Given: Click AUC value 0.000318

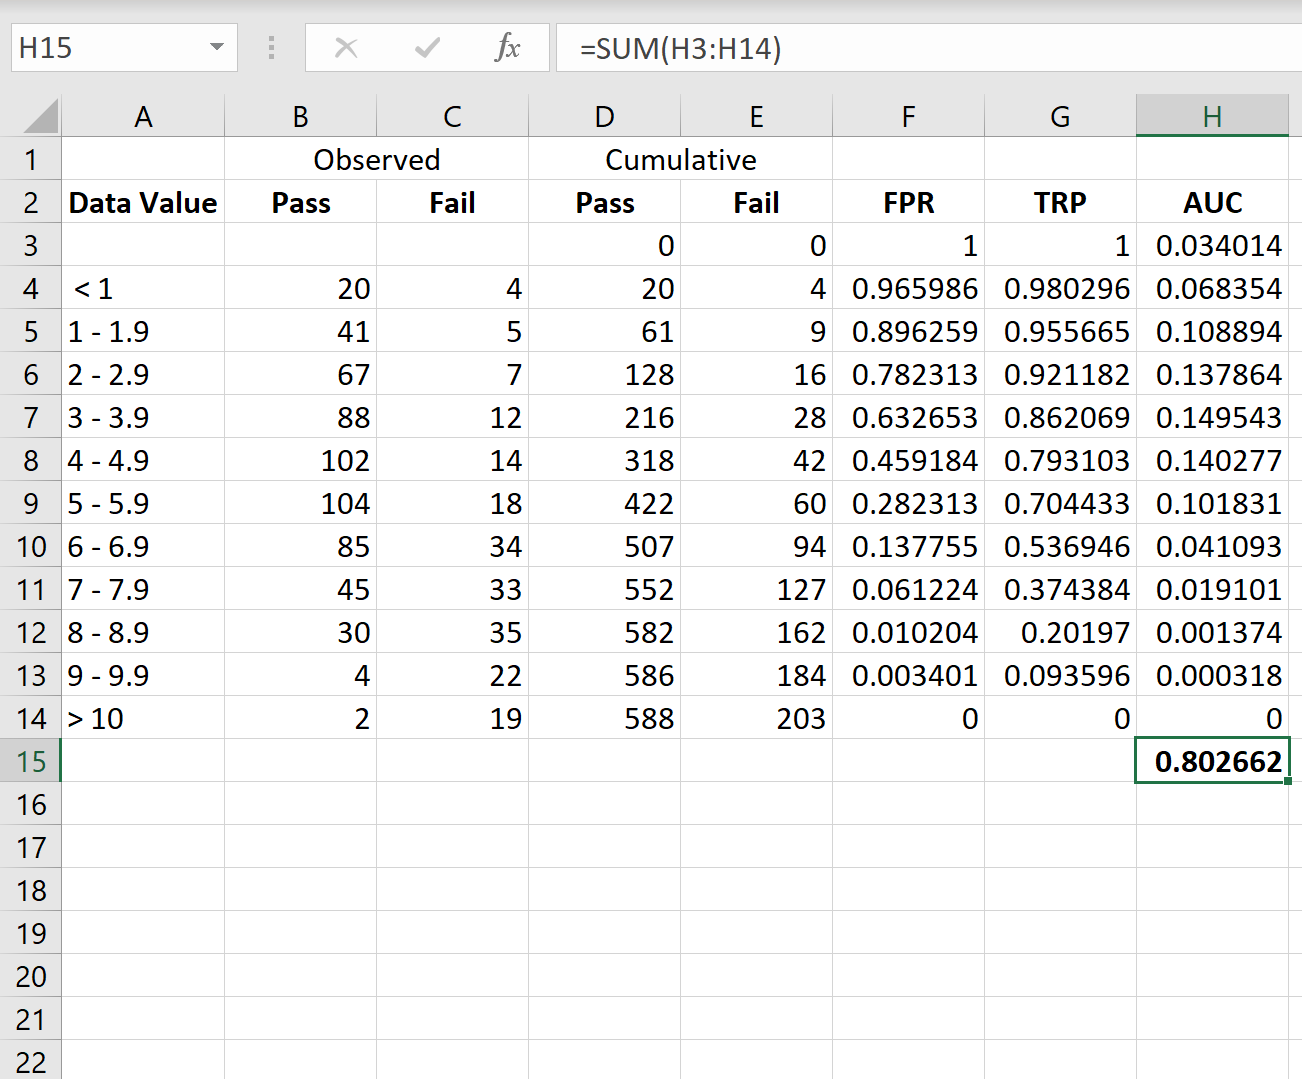Looking at the screenshot, I should click(x=1212, y=675).
